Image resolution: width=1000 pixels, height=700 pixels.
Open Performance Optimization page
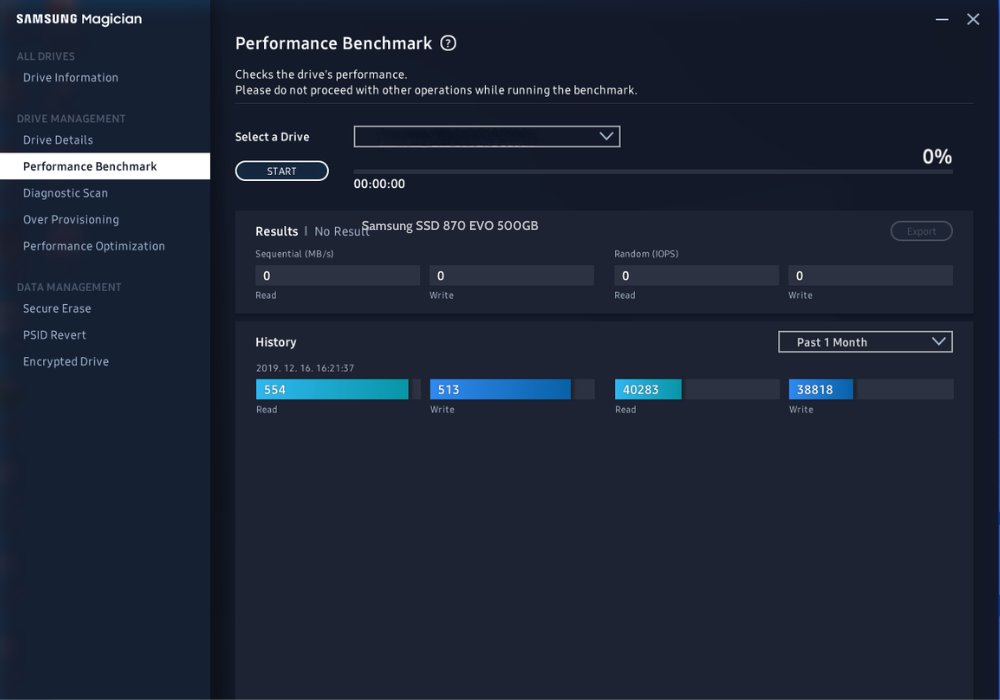(94, 246)
